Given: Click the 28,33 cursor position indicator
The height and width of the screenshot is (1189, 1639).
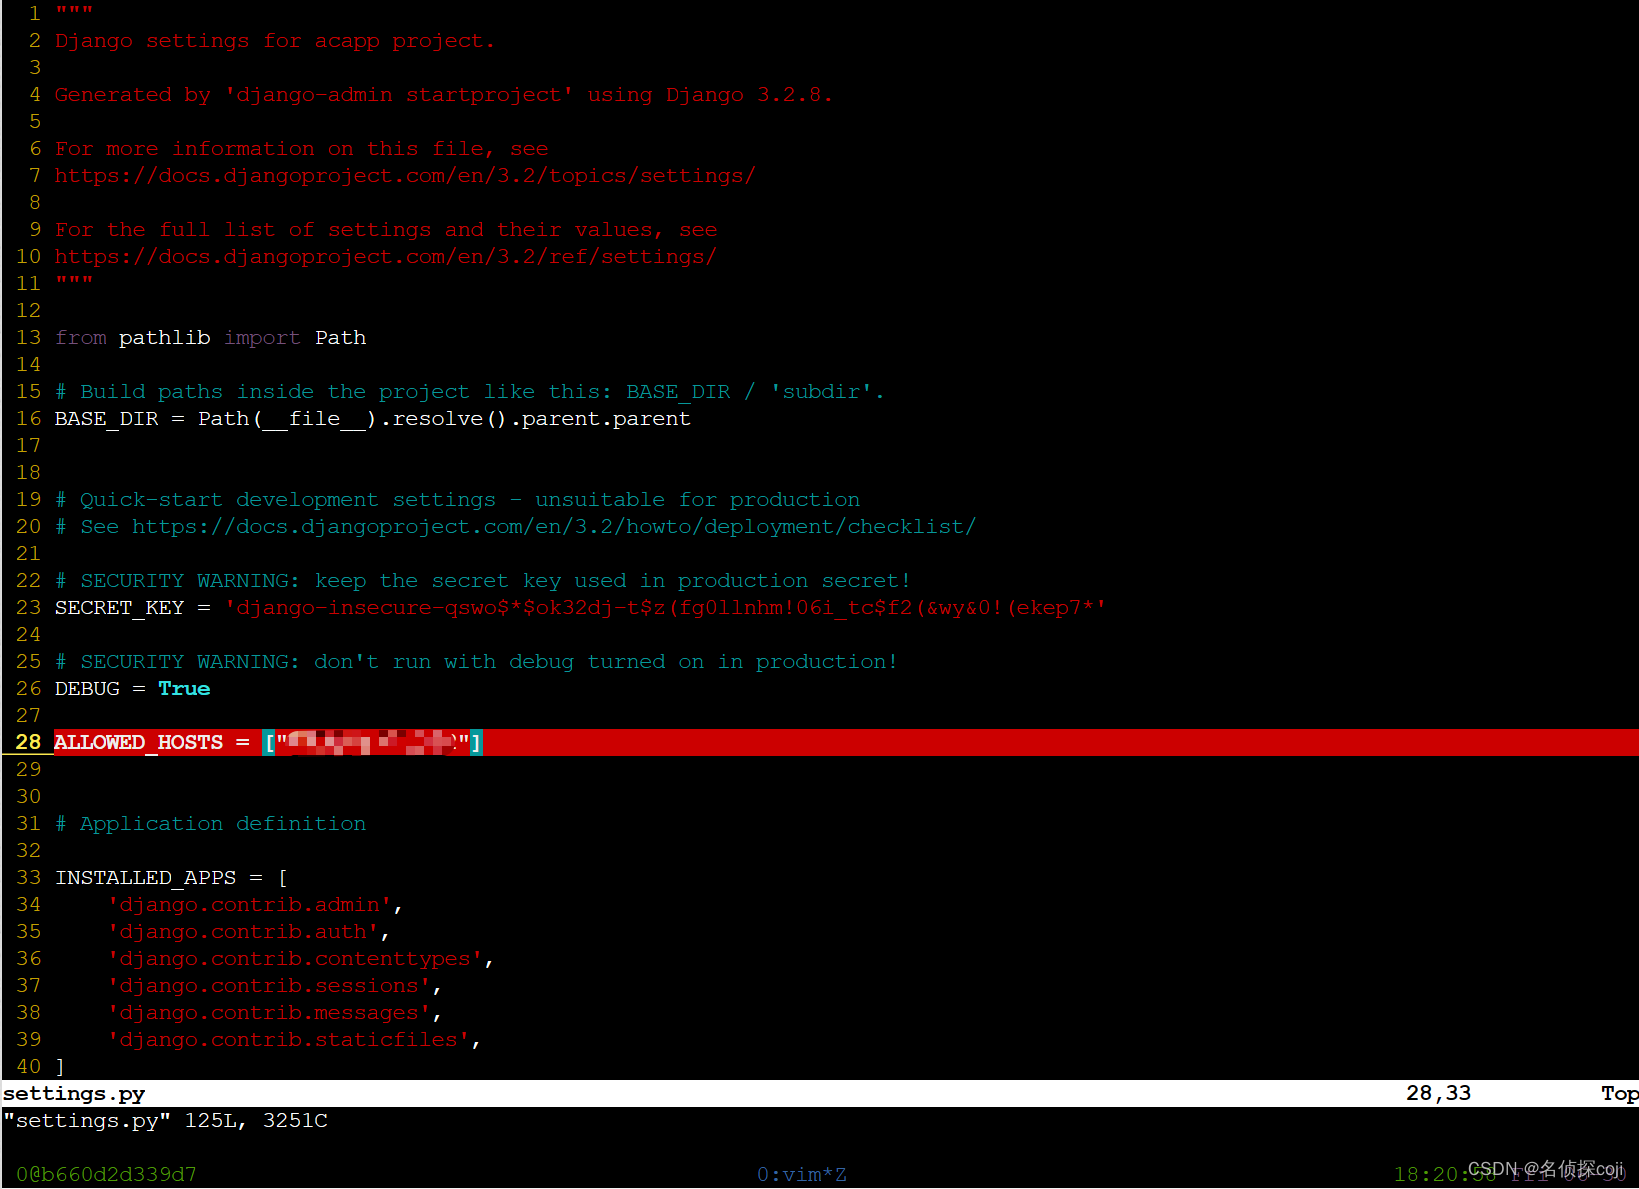Looking at the screenshot, I should (1438, 1093).
